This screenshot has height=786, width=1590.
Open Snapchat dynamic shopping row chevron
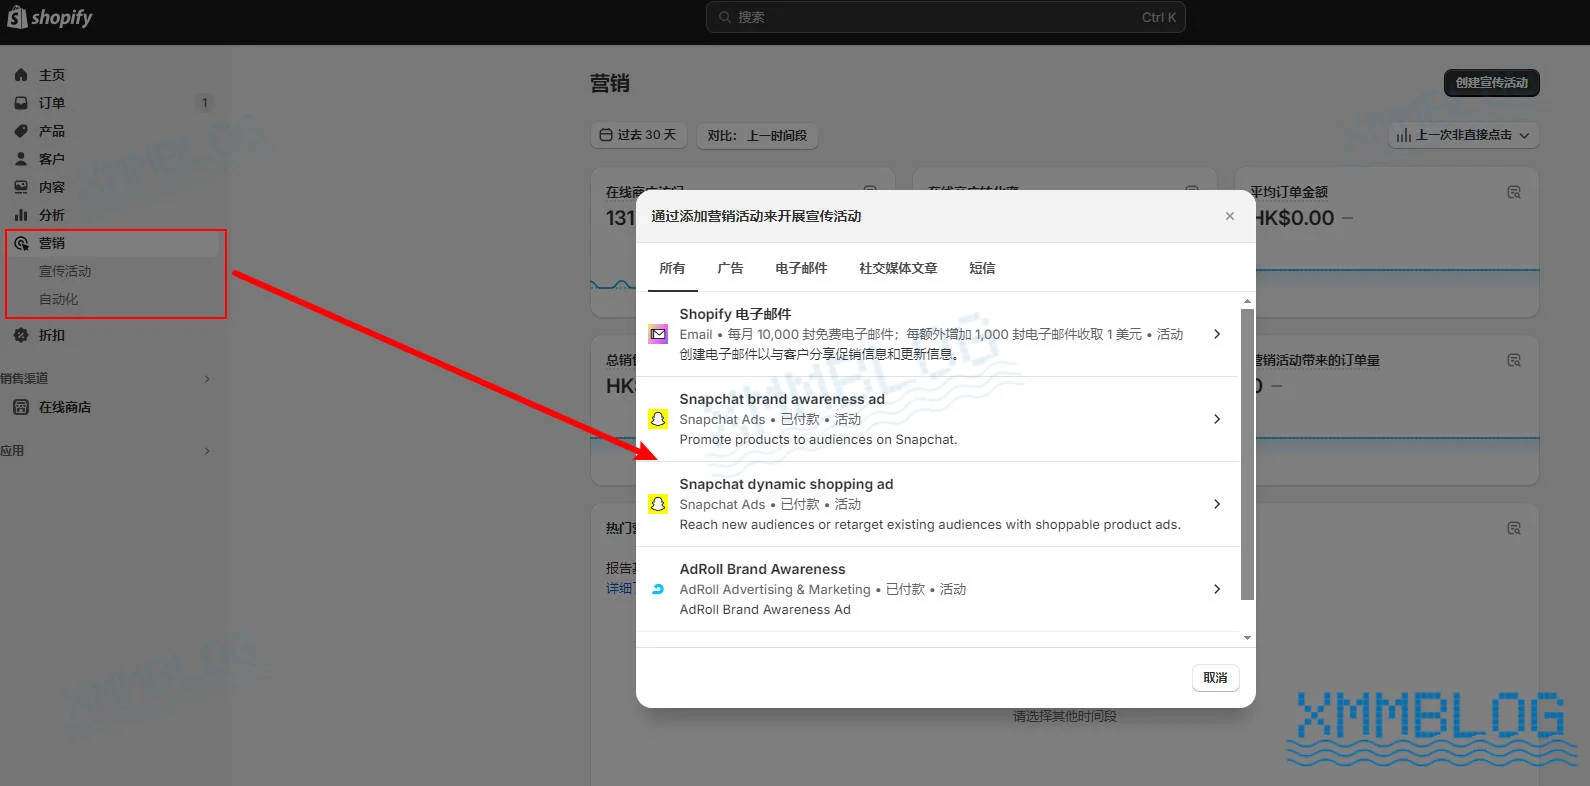pos(1217,504)
